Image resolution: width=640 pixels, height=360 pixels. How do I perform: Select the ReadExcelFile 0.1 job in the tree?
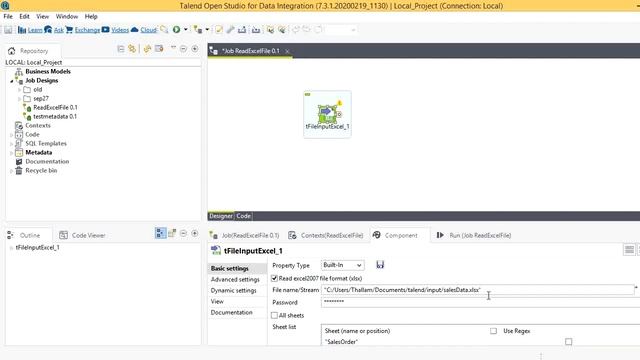55,107
